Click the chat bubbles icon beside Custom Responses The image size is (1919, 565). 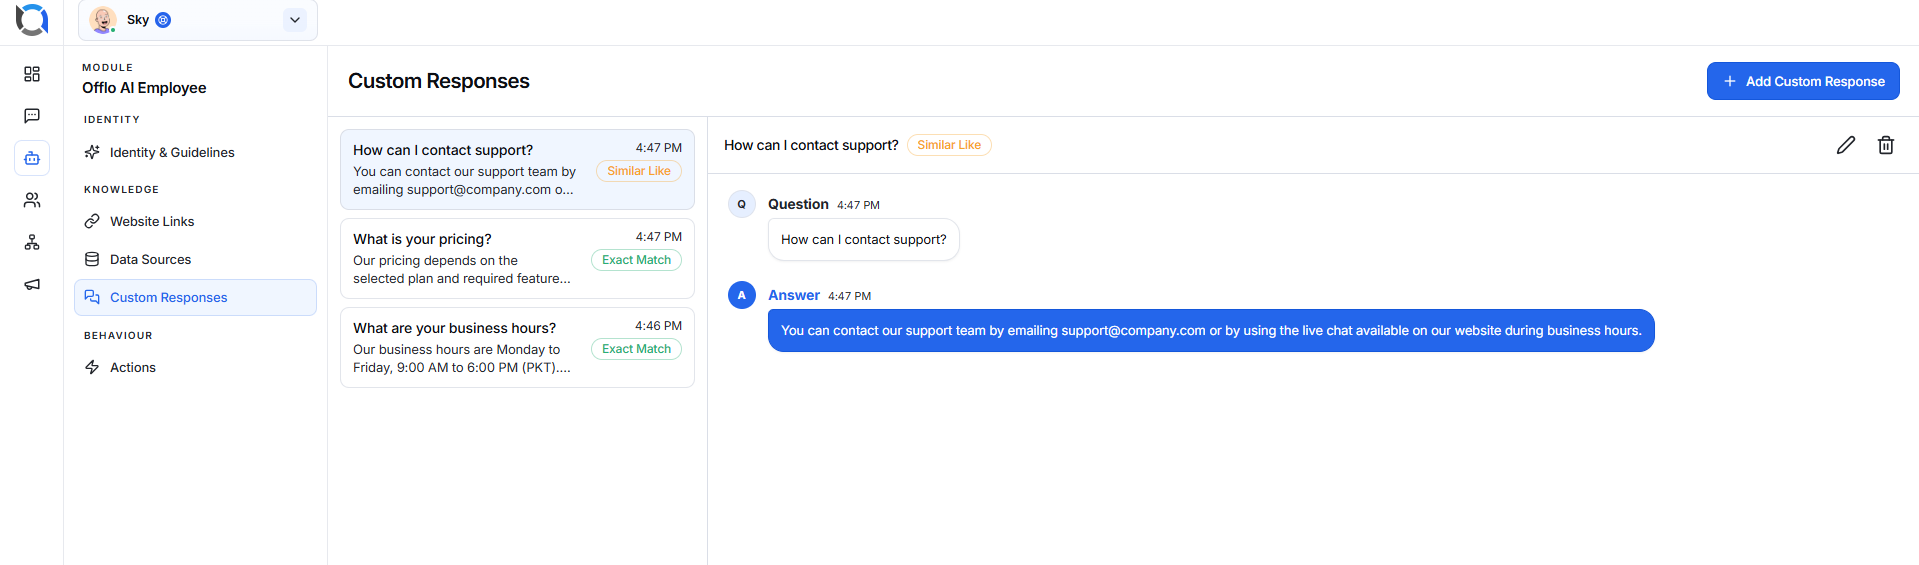[x=92, y=297]
